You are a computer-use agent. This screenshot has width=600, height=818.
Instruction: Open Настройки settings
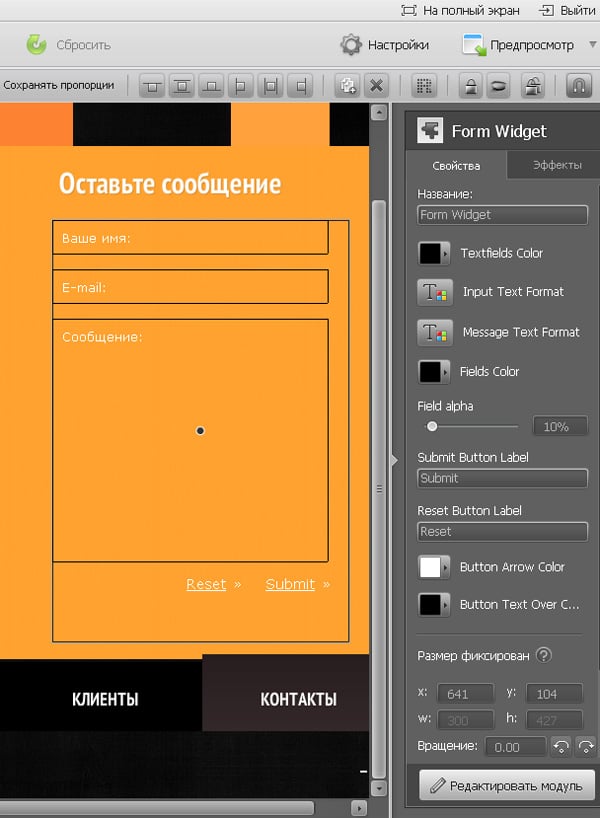click(x=385, y=45)
